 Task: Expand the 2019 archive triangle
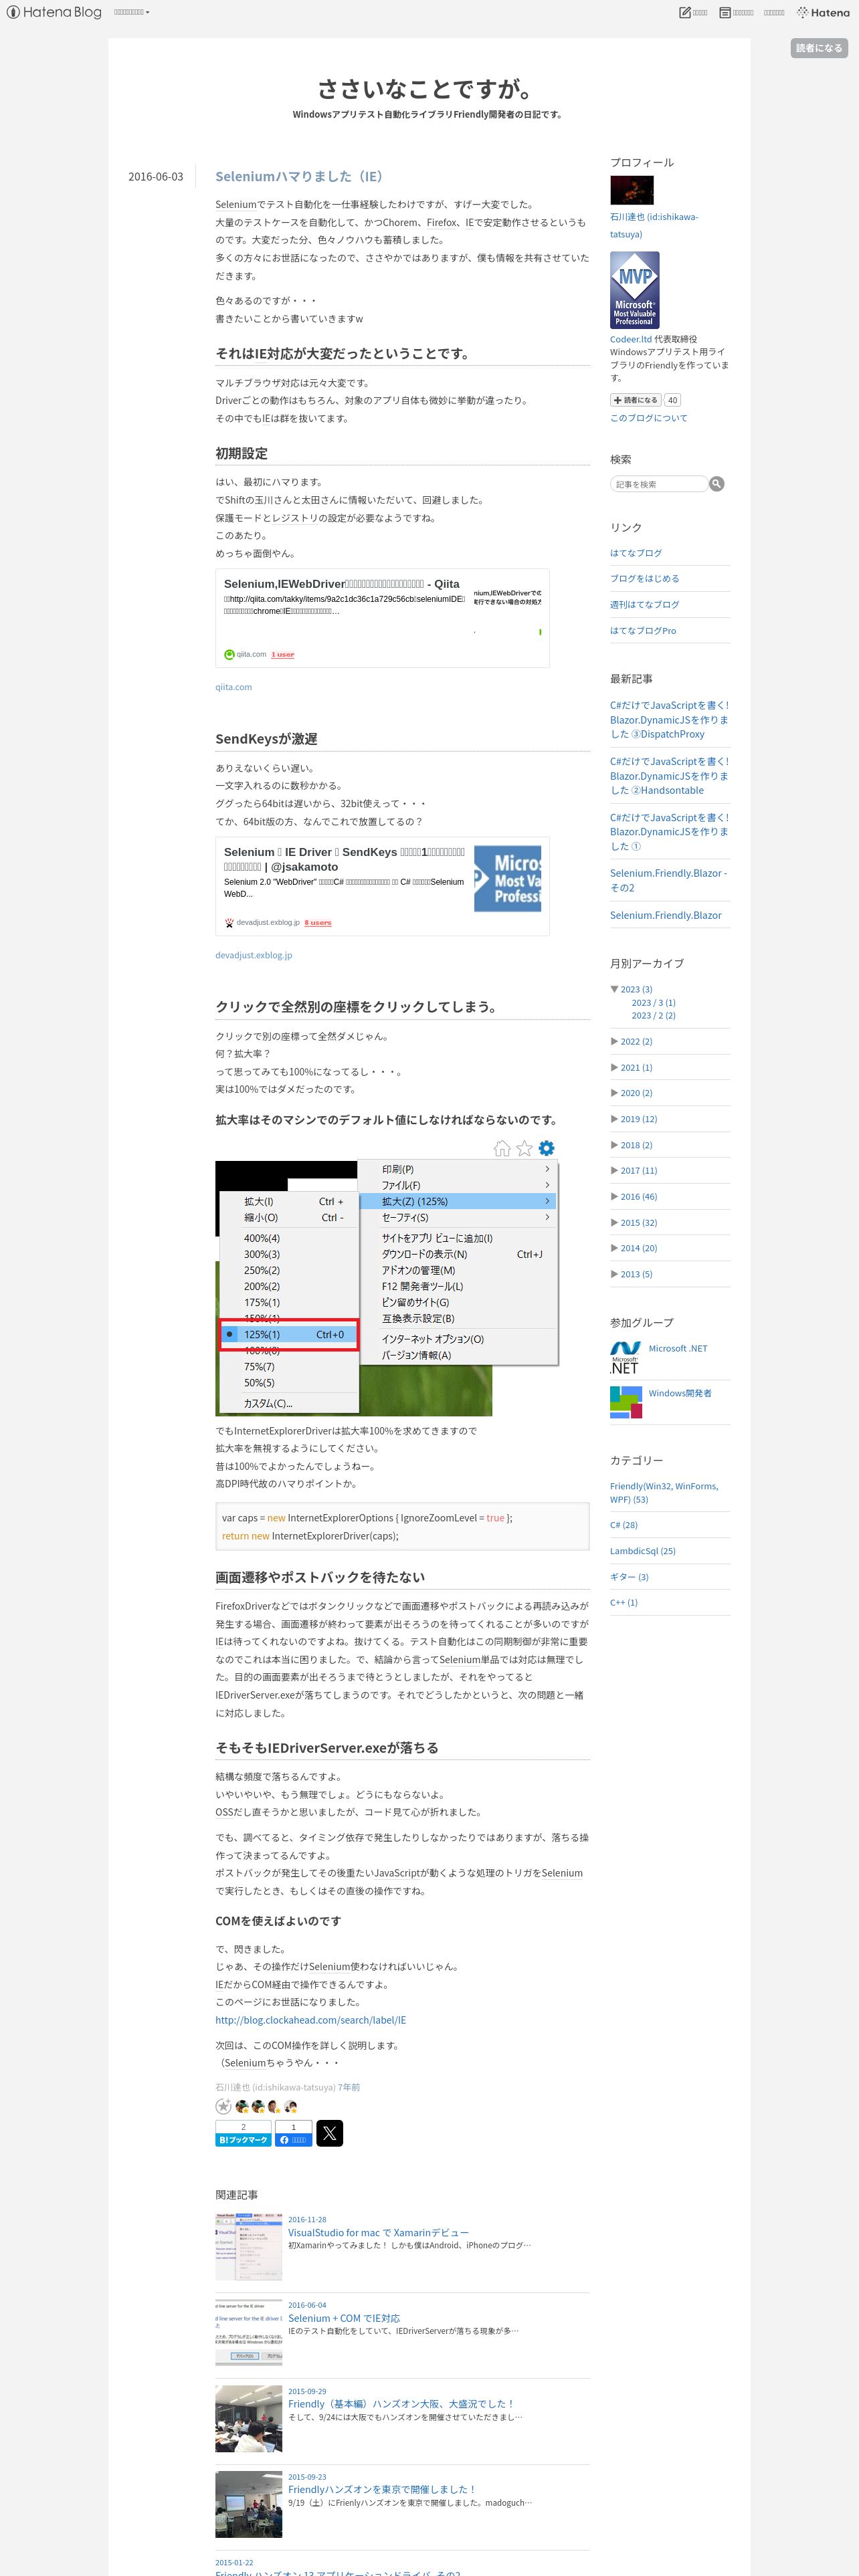coord(614,1119)
